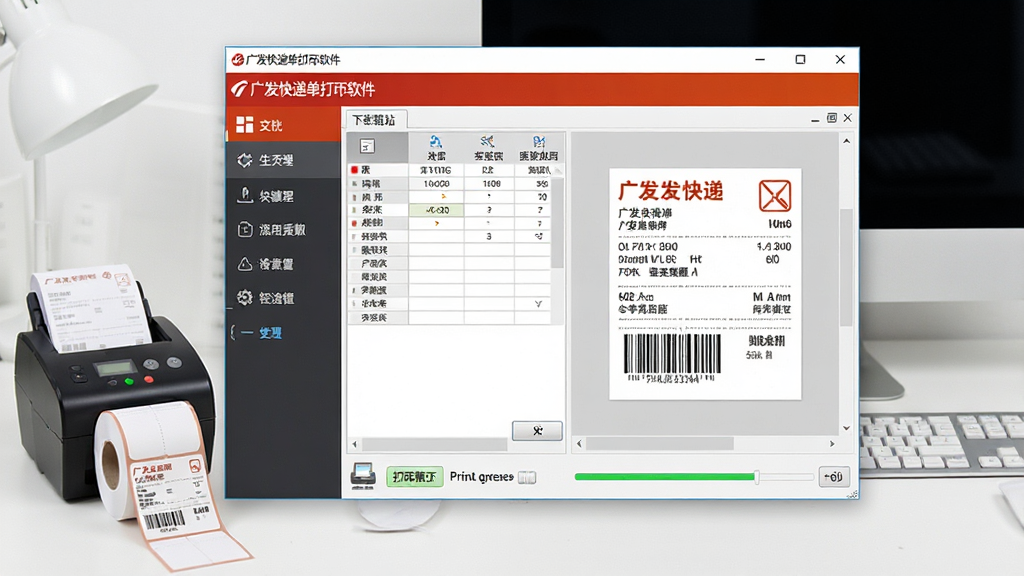
Task: Click the +60 button right of the slider
Action: tap(834, 477)
